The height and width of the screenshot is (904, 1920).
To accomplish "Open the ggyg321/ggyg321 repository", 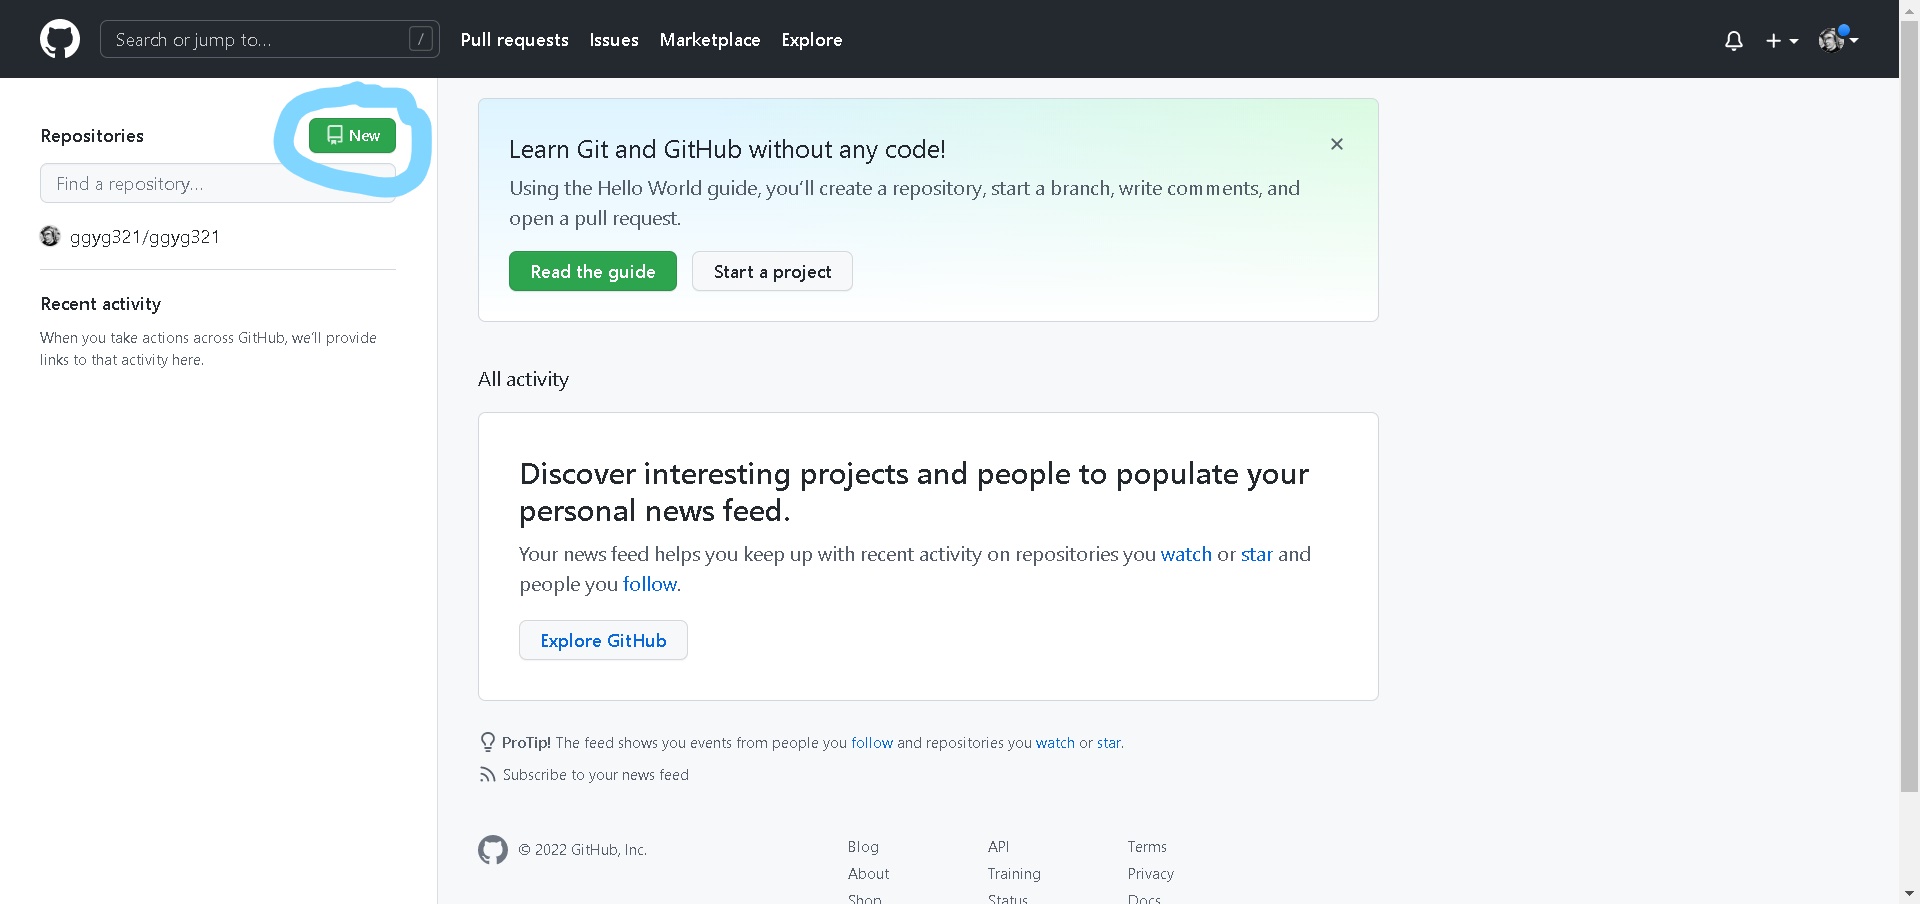I will click(x=145, y=237).
